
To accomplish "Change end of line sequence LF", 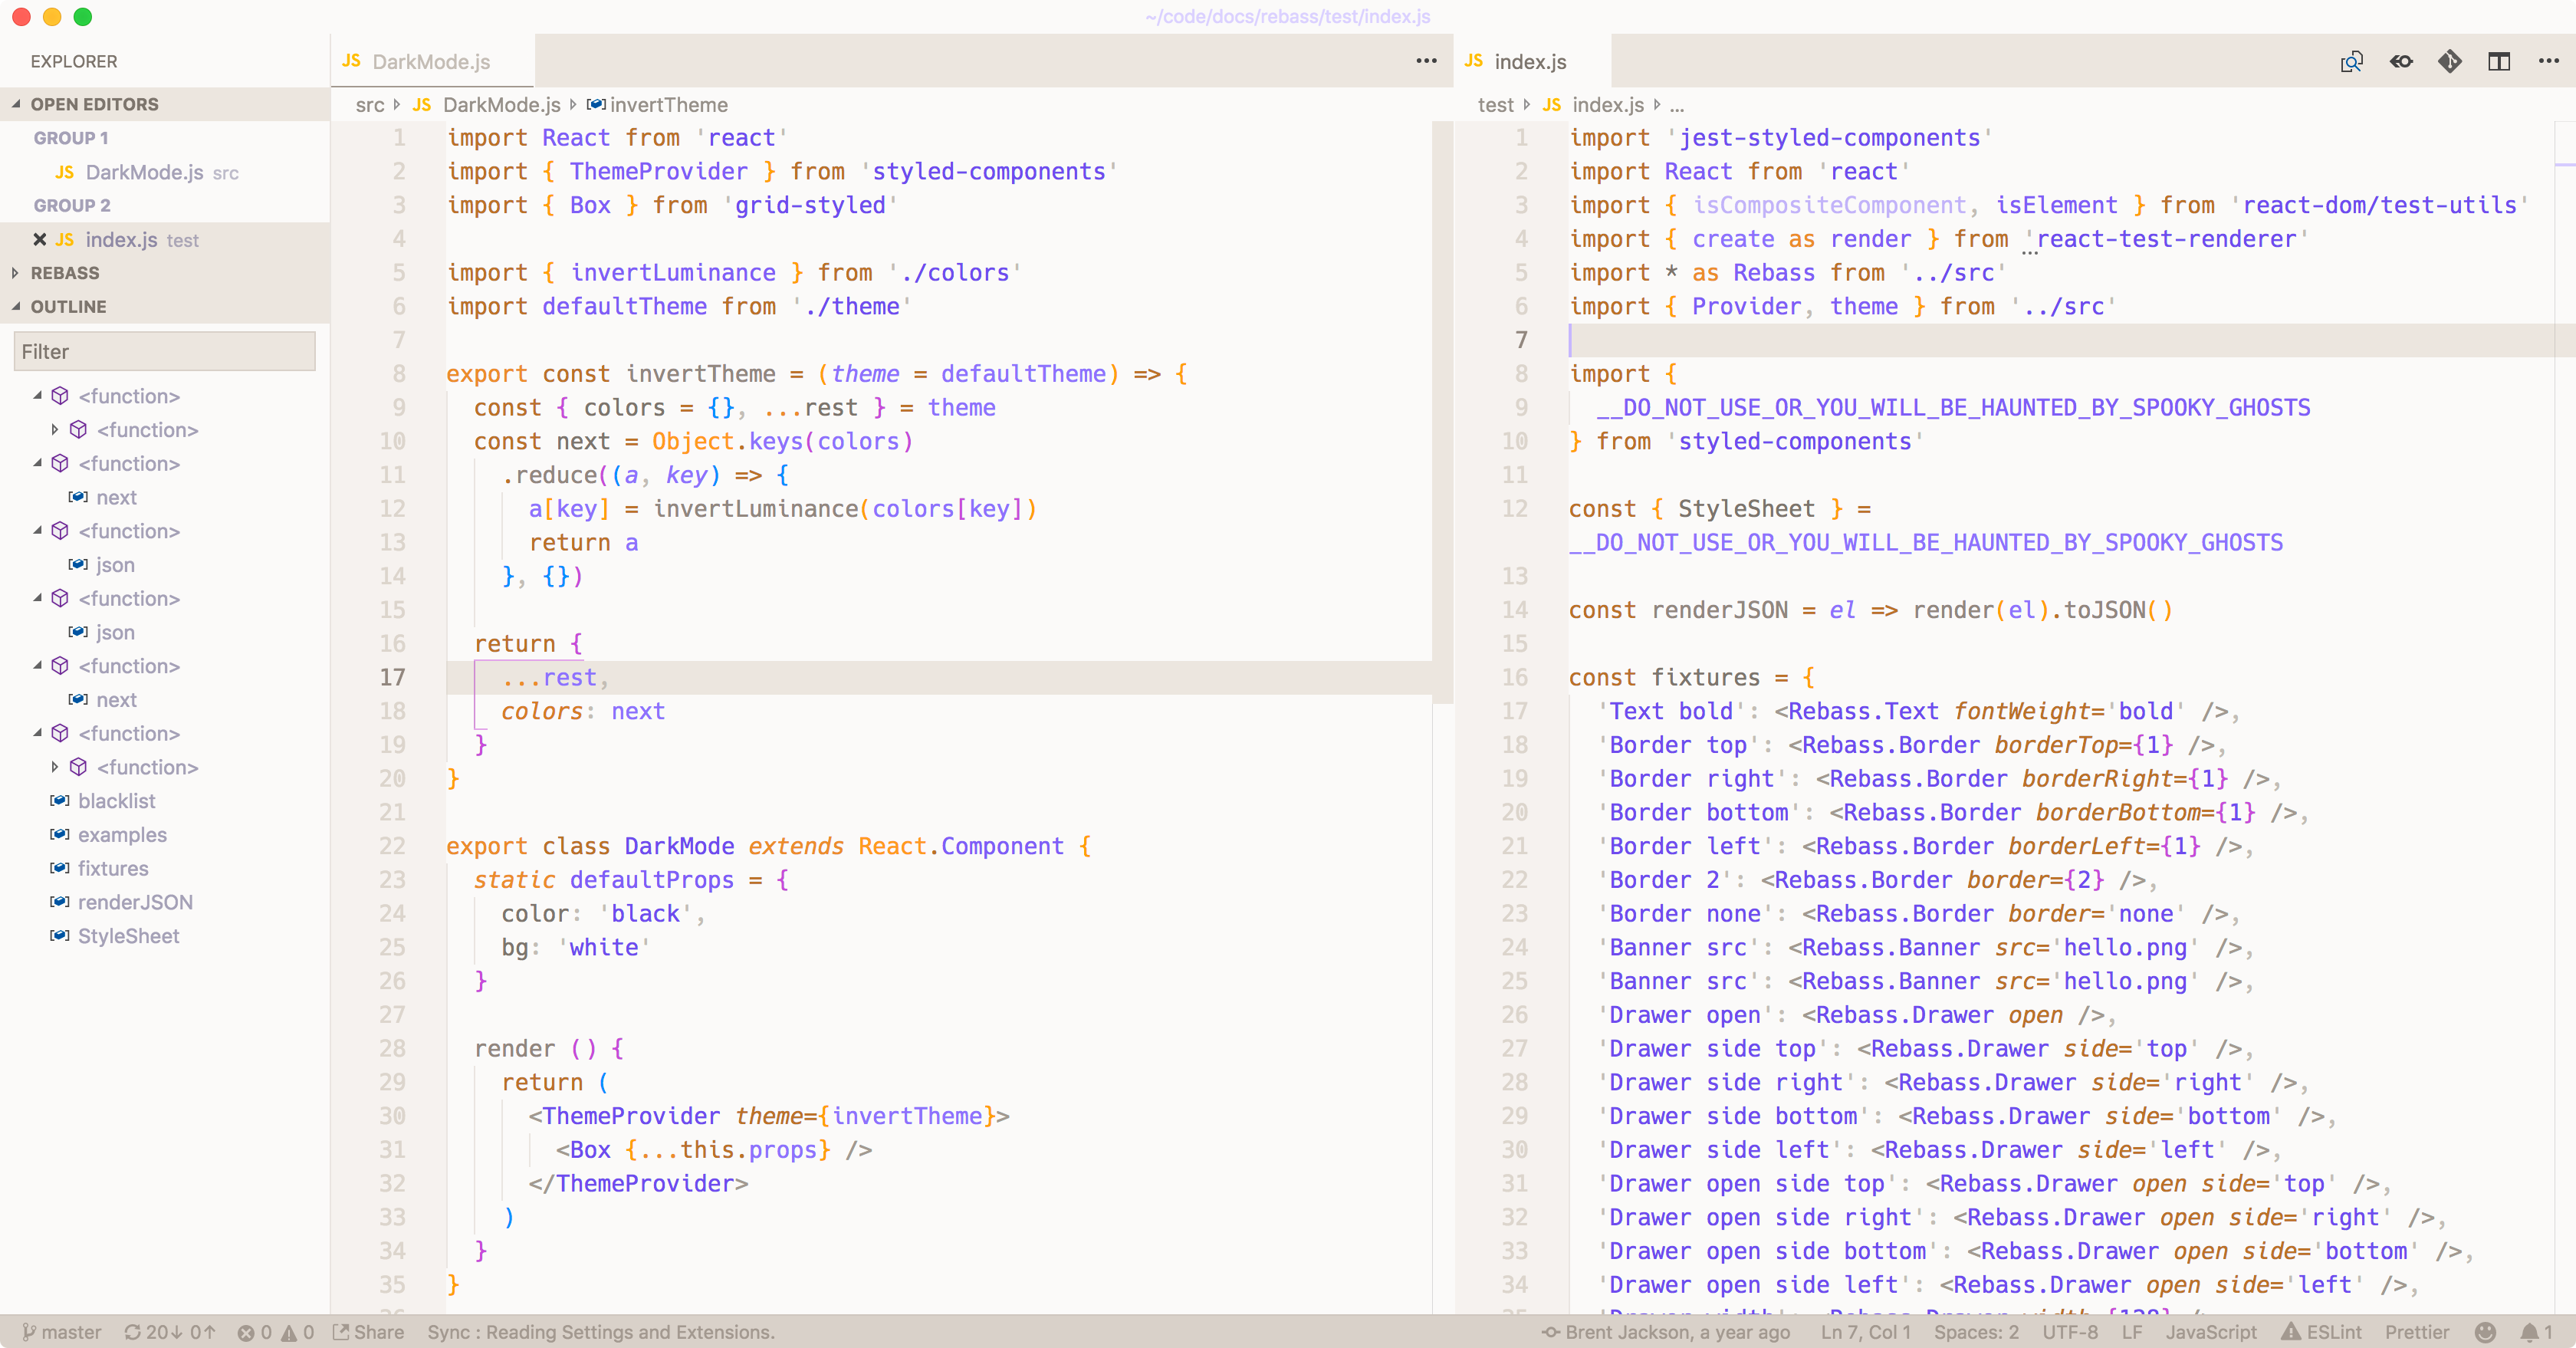I will 2131,1332.
